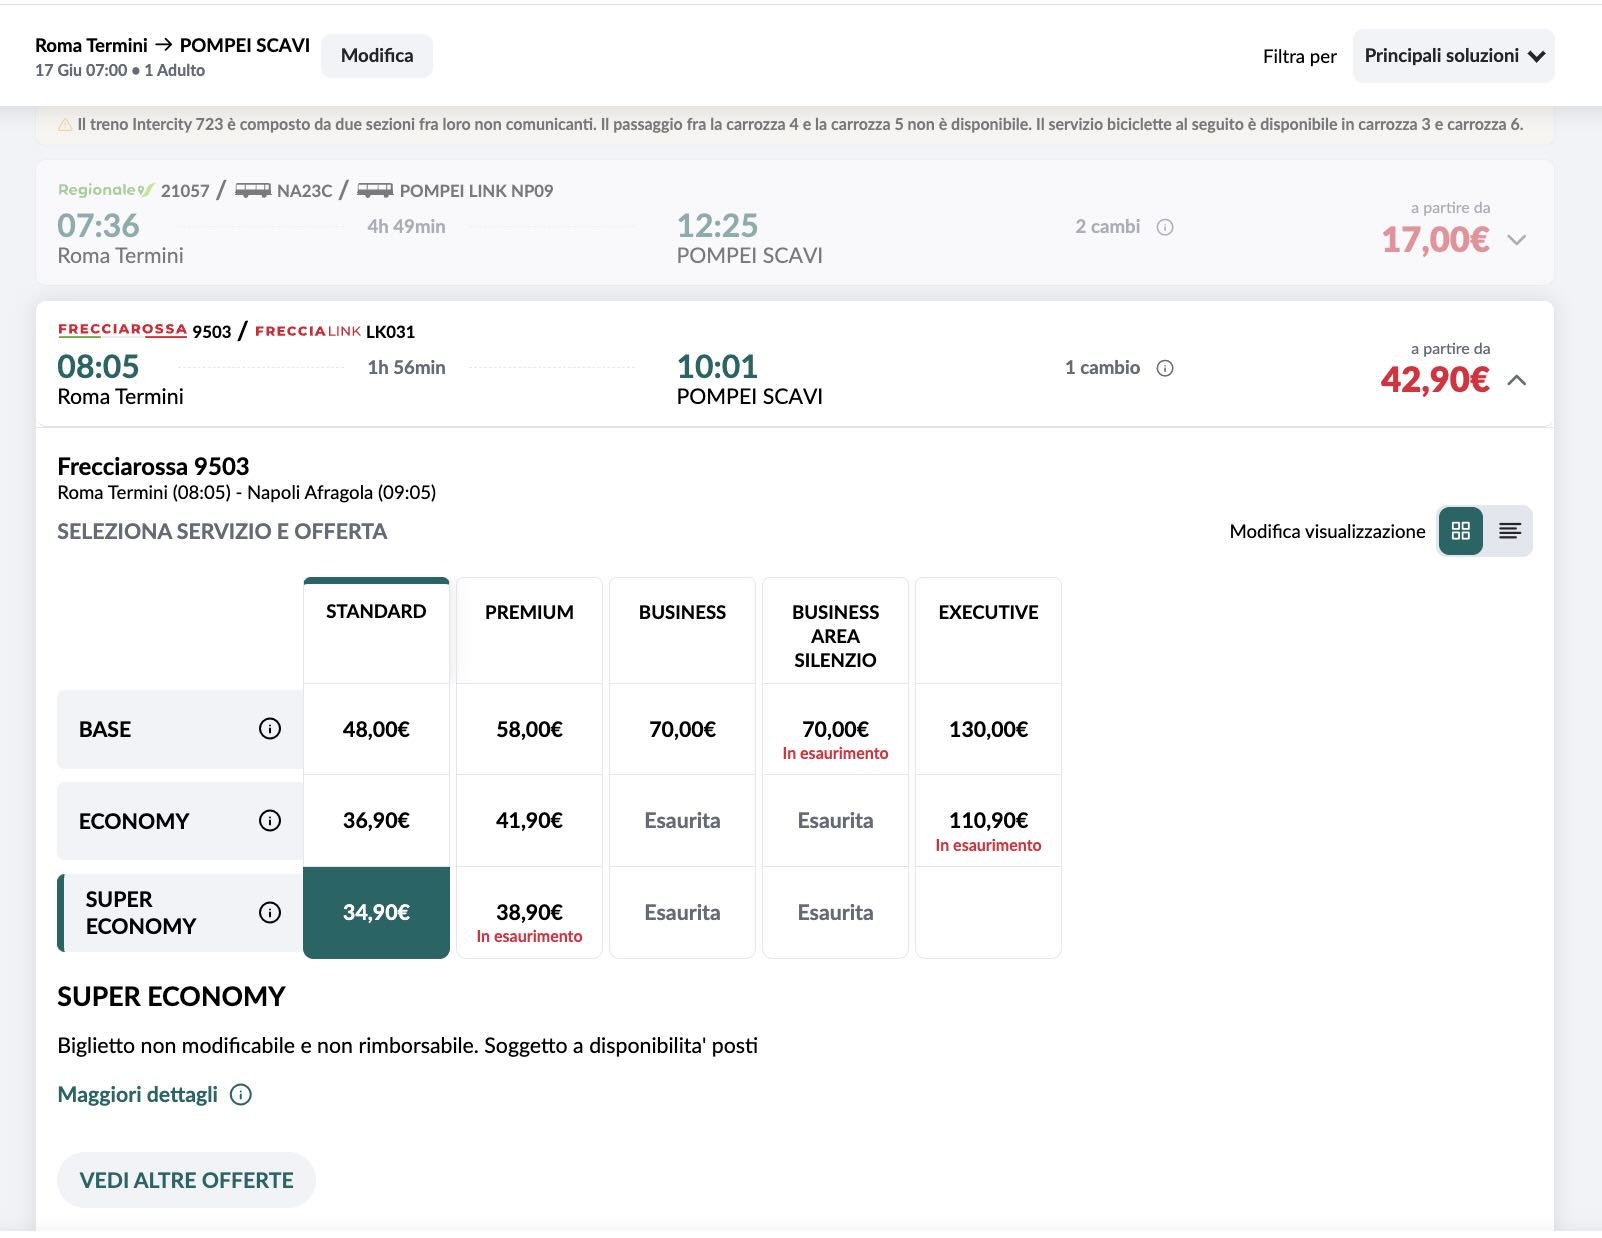Select the STANDARD service column
Screen dimensions: 1602x1238
pyautogui.click(x=376, y=631)
